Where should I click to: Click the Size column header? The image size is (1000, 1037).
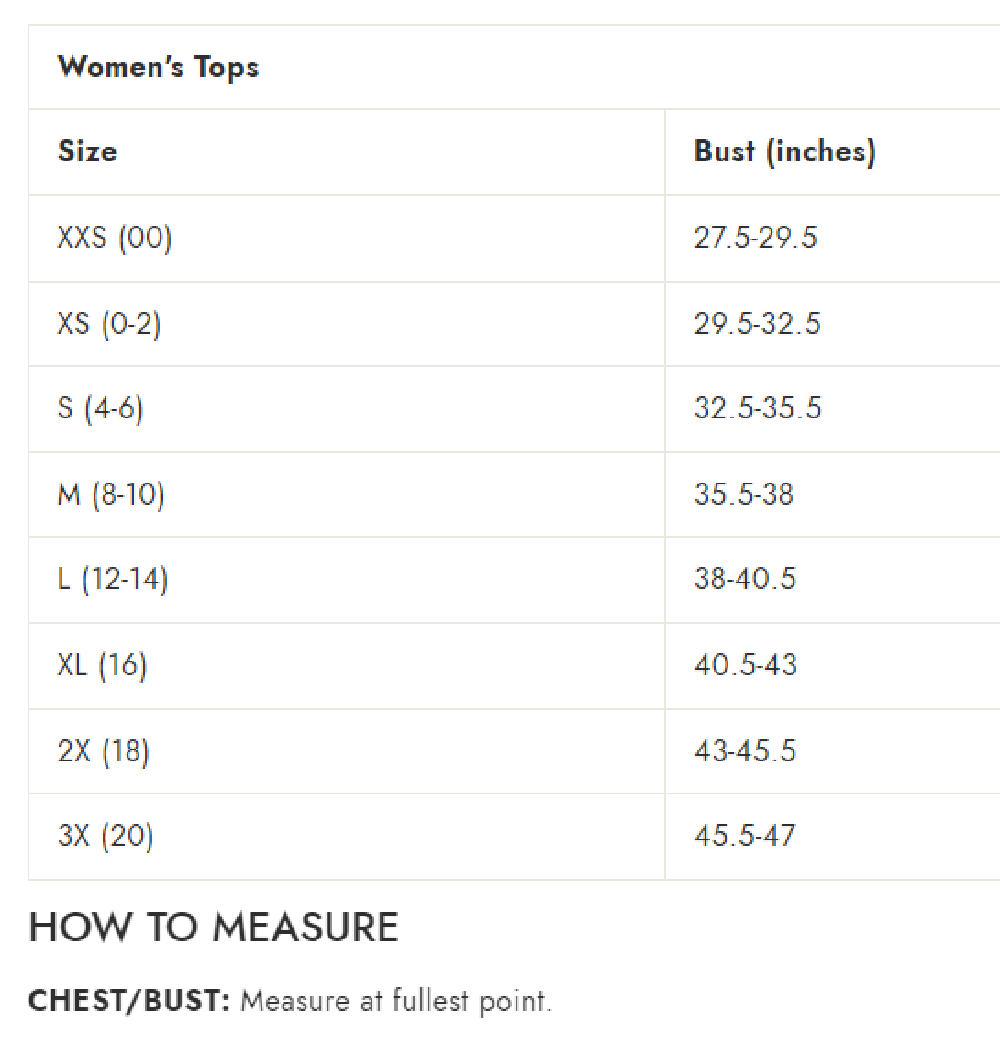(x=88, y=151)
